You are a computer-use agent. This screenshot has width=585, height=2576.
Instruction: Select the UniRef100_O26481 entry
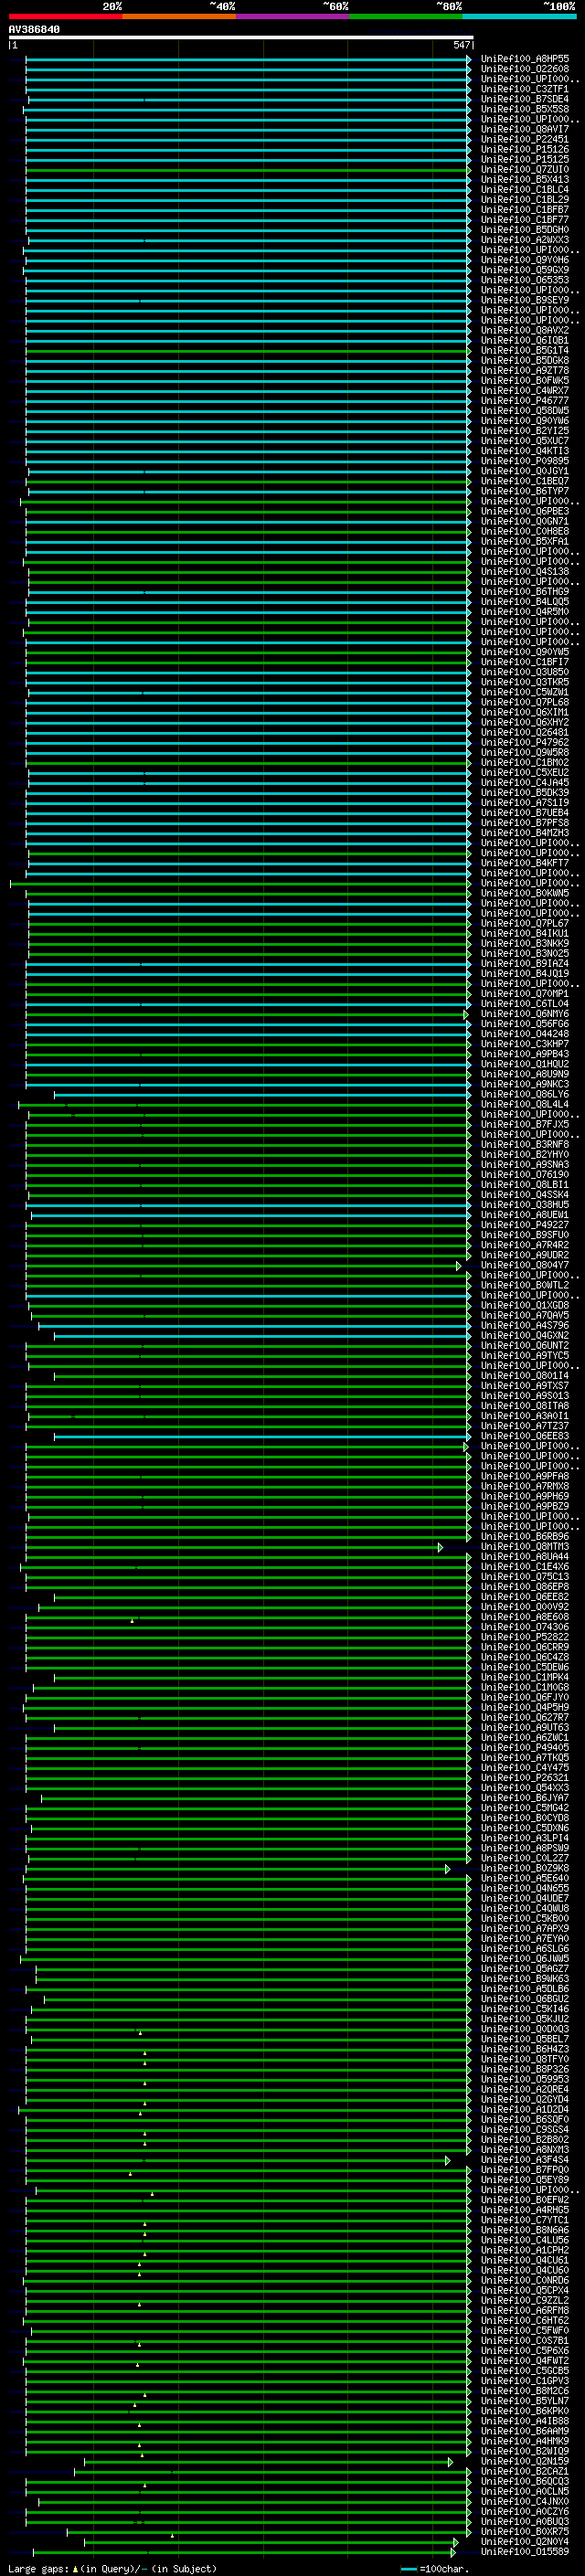point(525,732)
